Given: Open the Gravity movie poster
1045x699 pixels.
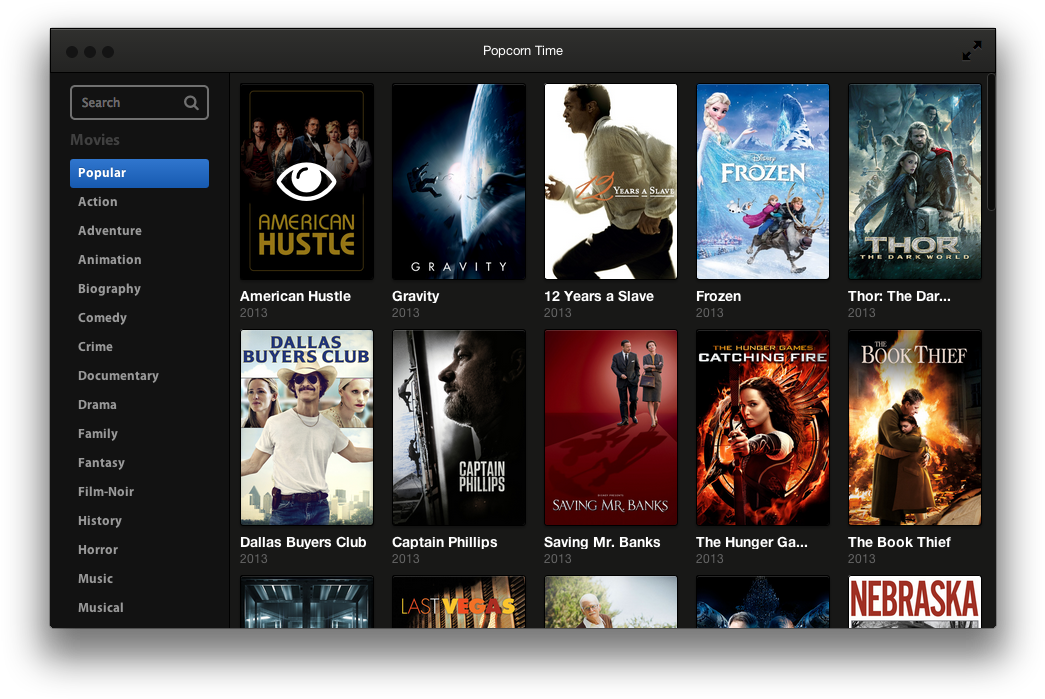Looking at the screenshot, I should click(459, 181).
